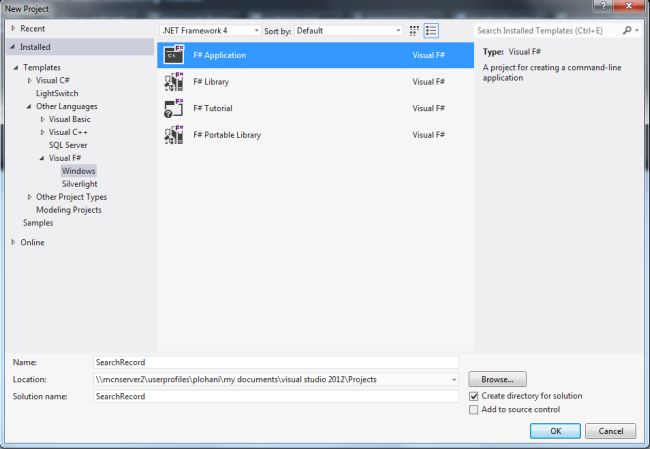Viewport: 650px width, 449px height.
Task: Select LightSwitch in the templates tree
Action: (57, 93)
